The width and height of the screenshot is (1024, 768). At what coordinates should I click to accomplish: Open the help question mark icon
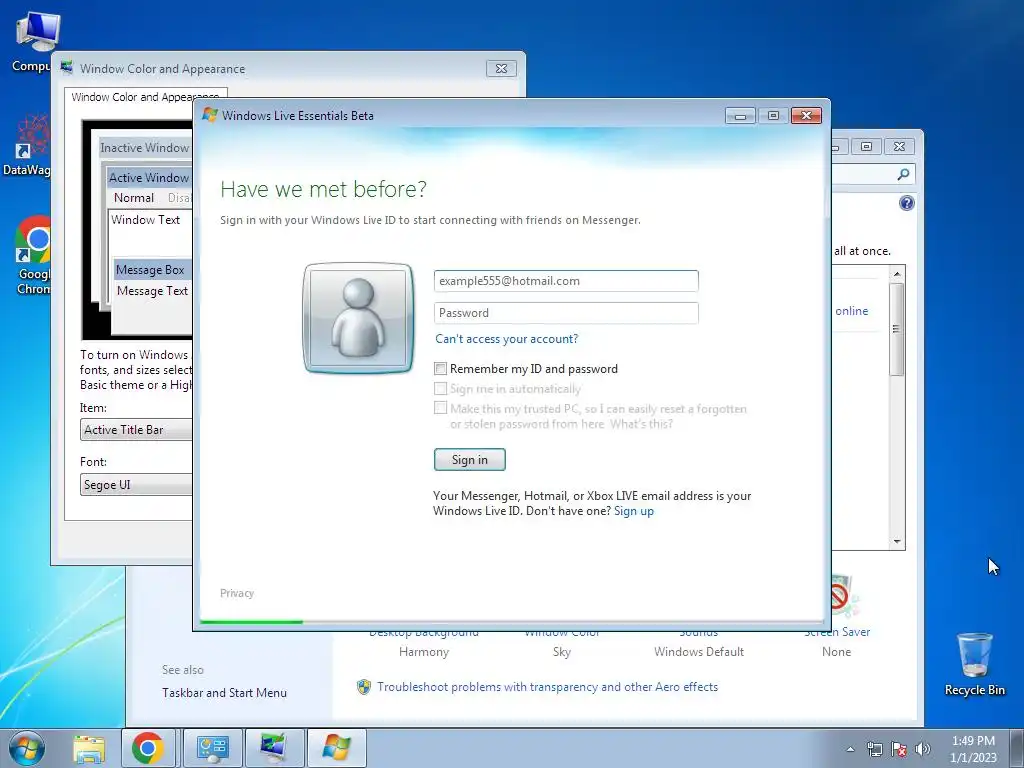(x=906, y=203)
